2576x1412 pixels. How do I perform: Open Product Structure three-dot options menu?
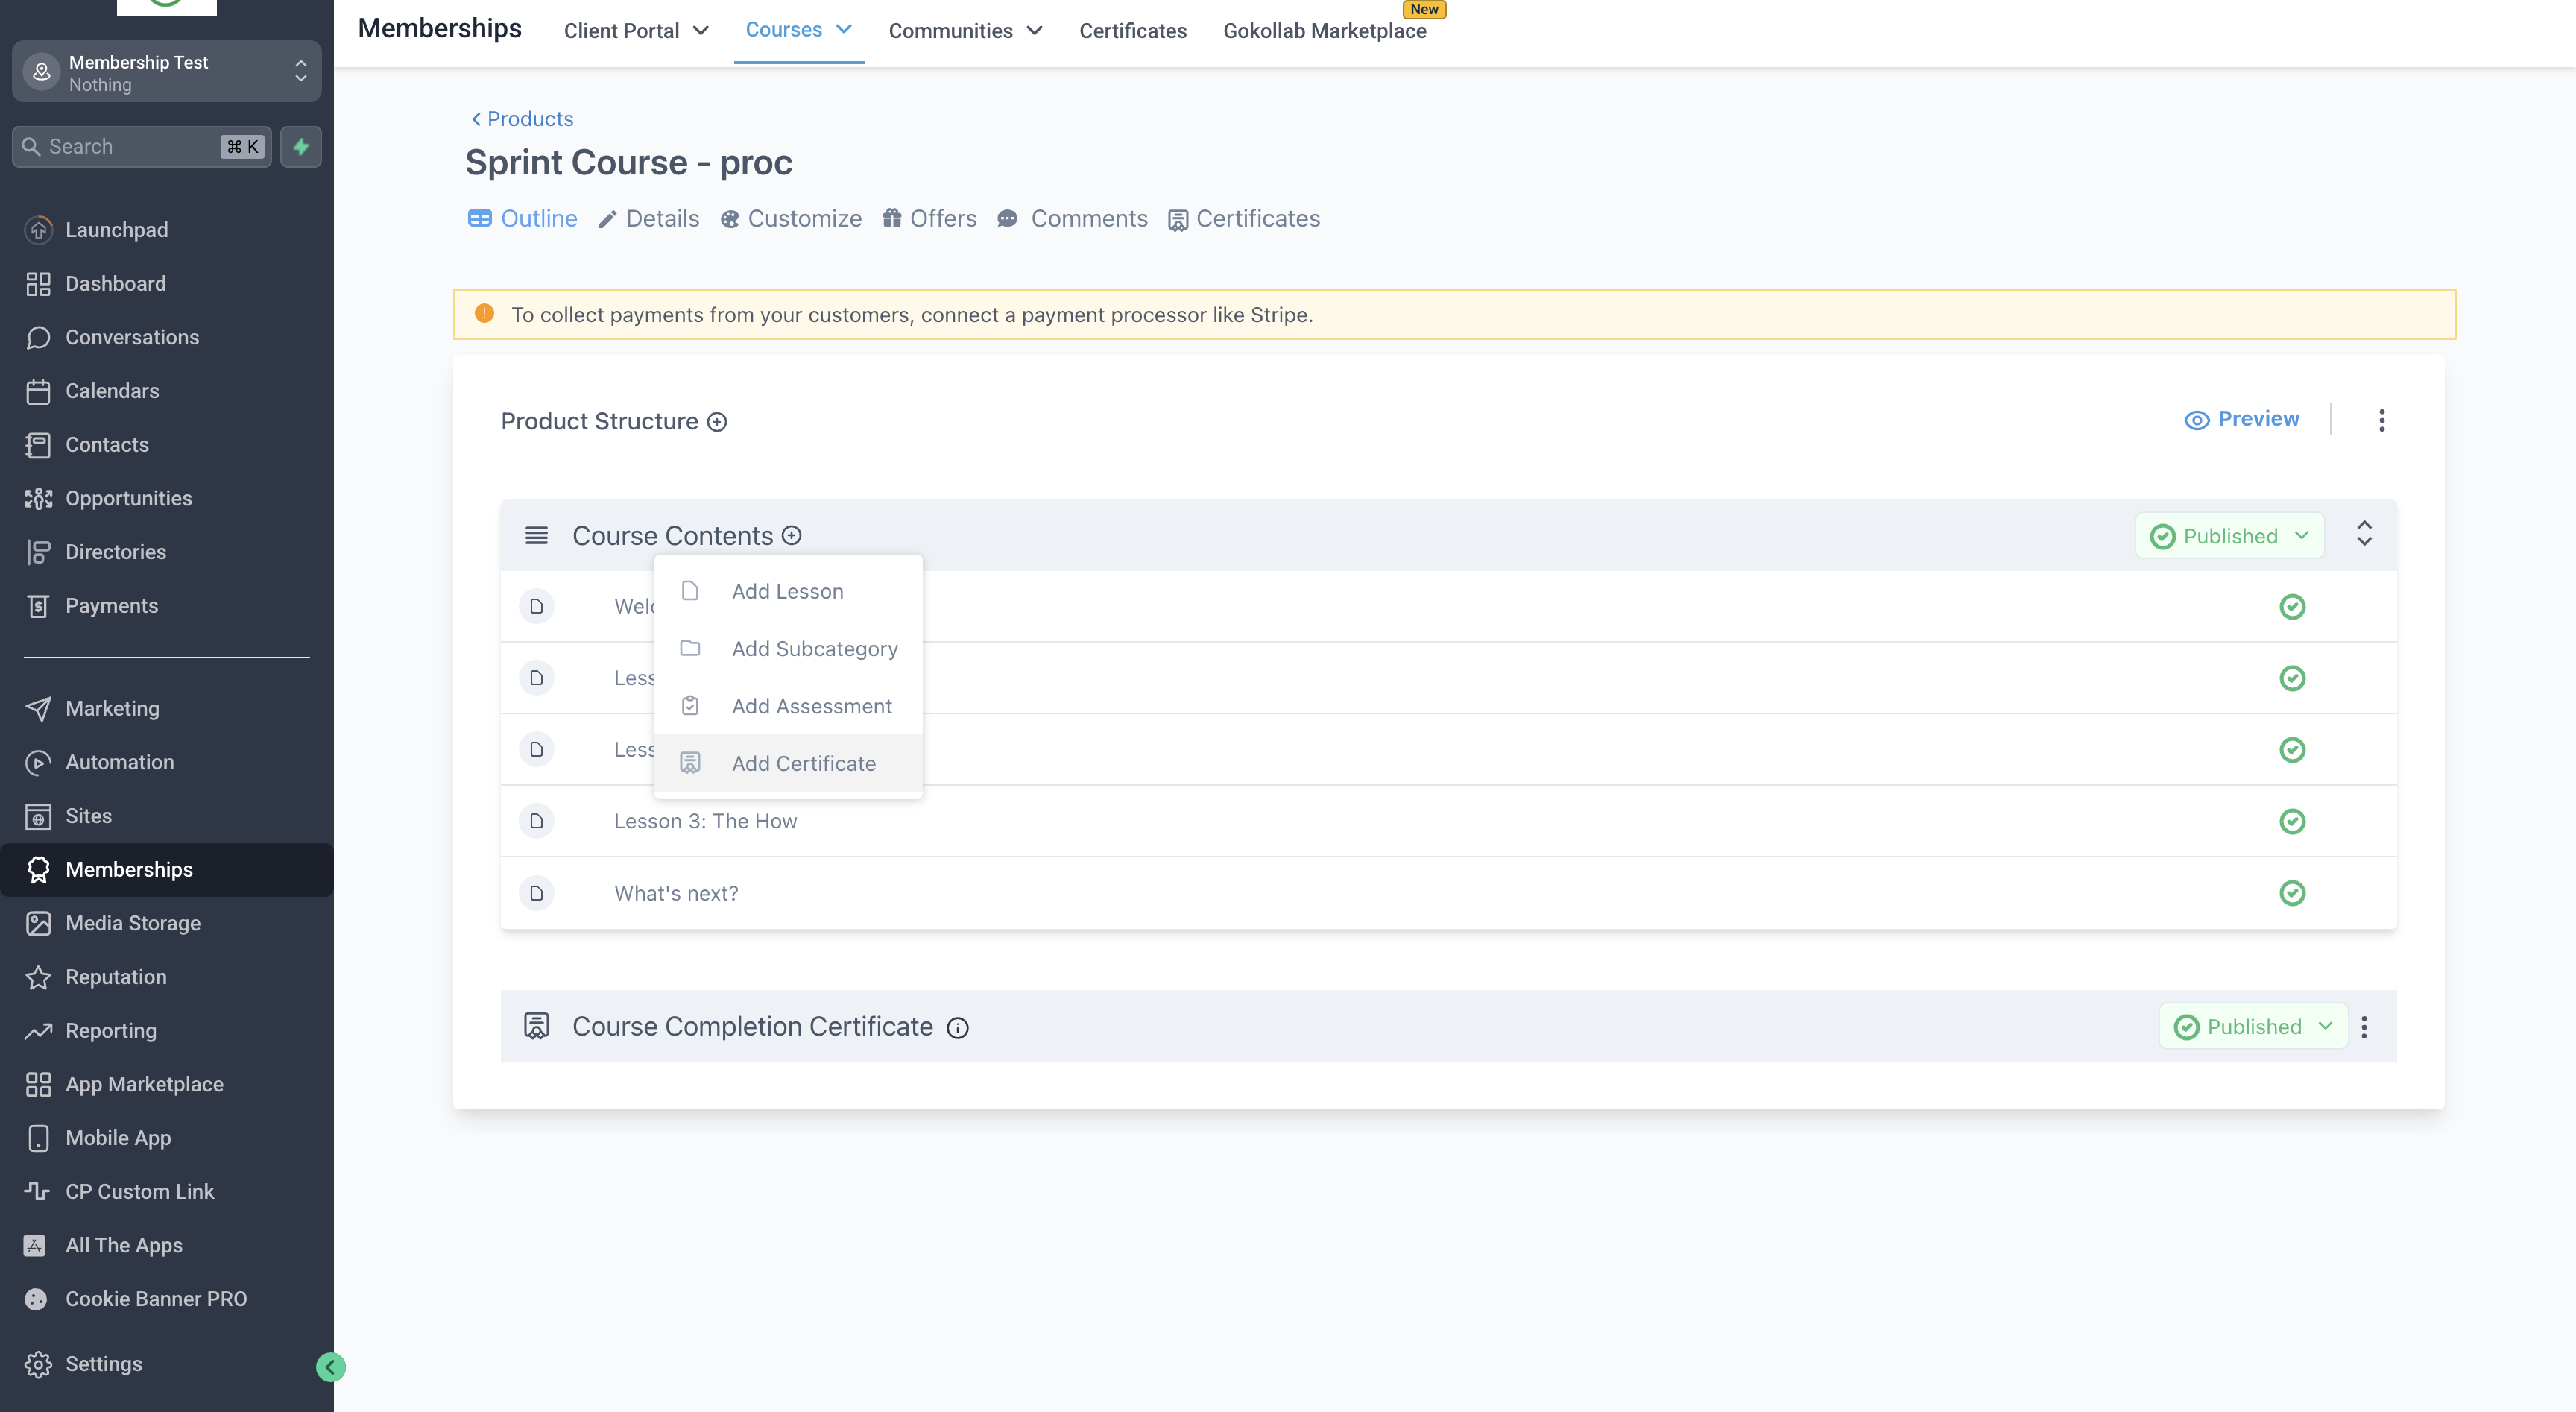coord(2381,420)
